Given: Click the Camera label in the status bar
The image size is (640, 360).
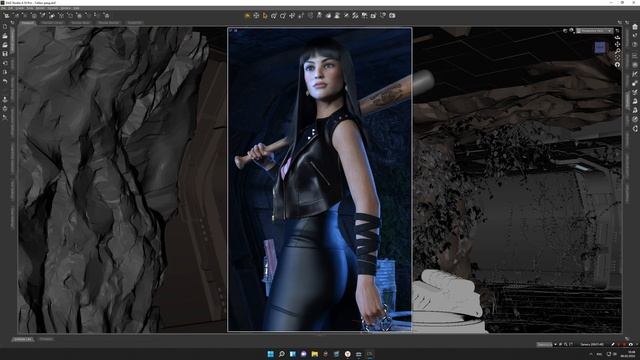Looking at the screenshot, I should [x=592, y=344].
